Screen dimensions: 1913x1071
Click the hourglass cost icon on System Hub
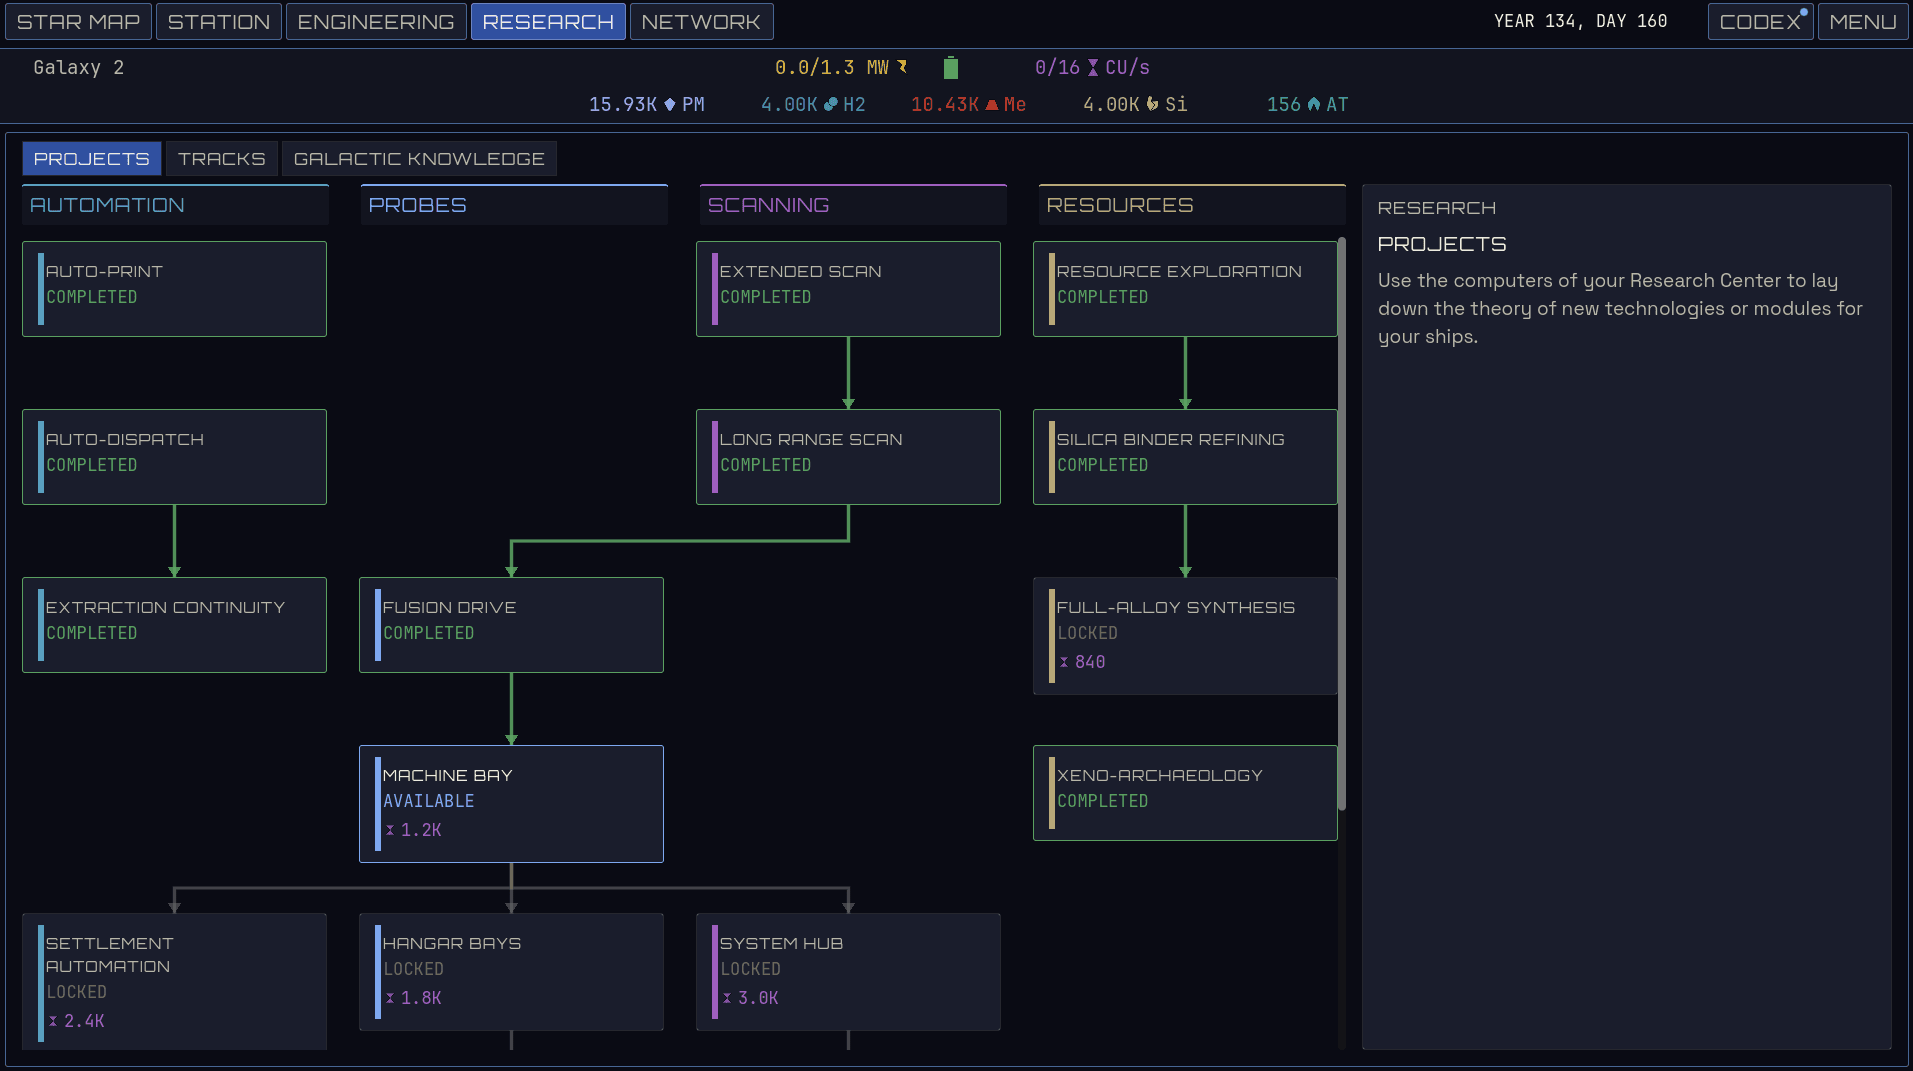click(x=727, y=998)
